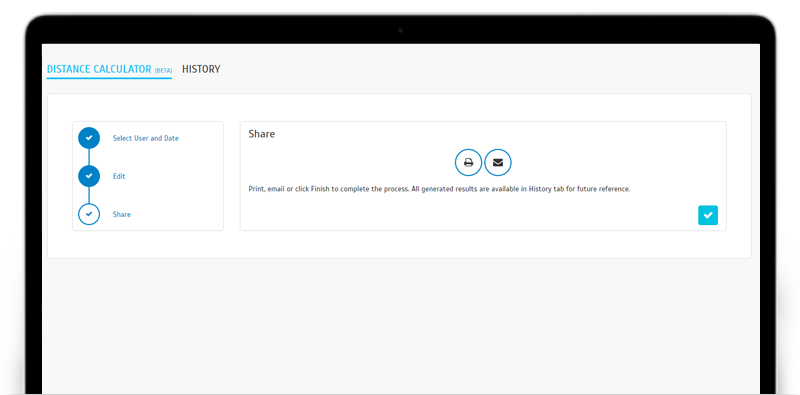Open the History tab

[x=201, y=69]
